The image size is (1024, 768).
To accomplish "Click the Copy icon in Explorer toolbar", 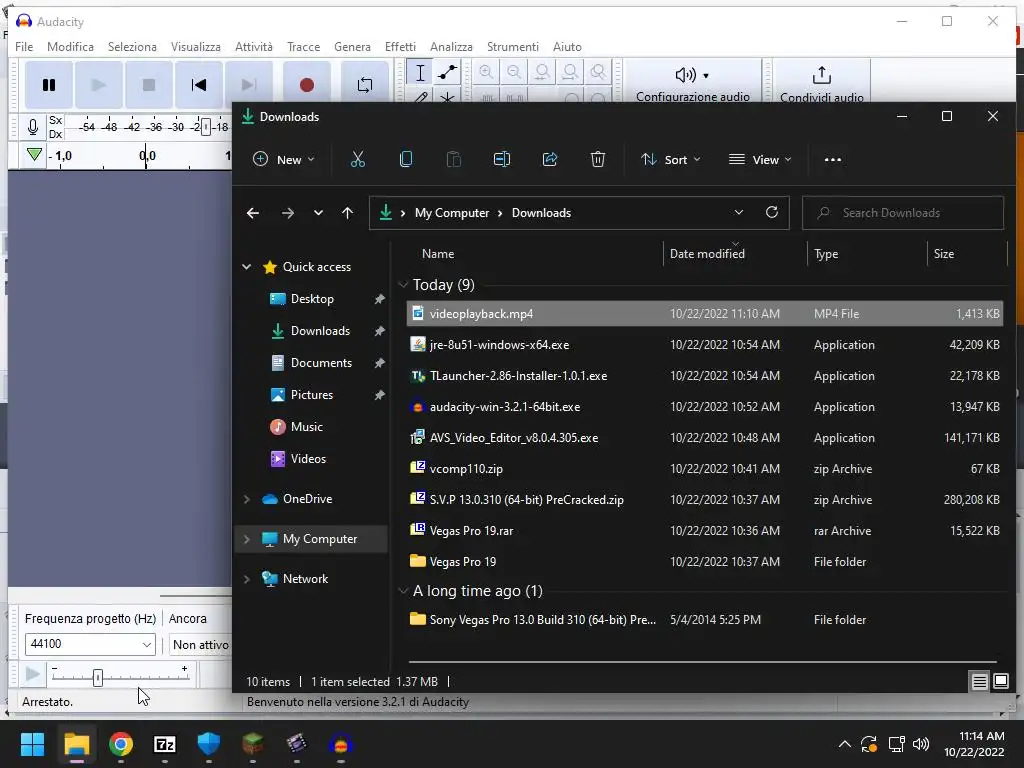I will [406, 159].
